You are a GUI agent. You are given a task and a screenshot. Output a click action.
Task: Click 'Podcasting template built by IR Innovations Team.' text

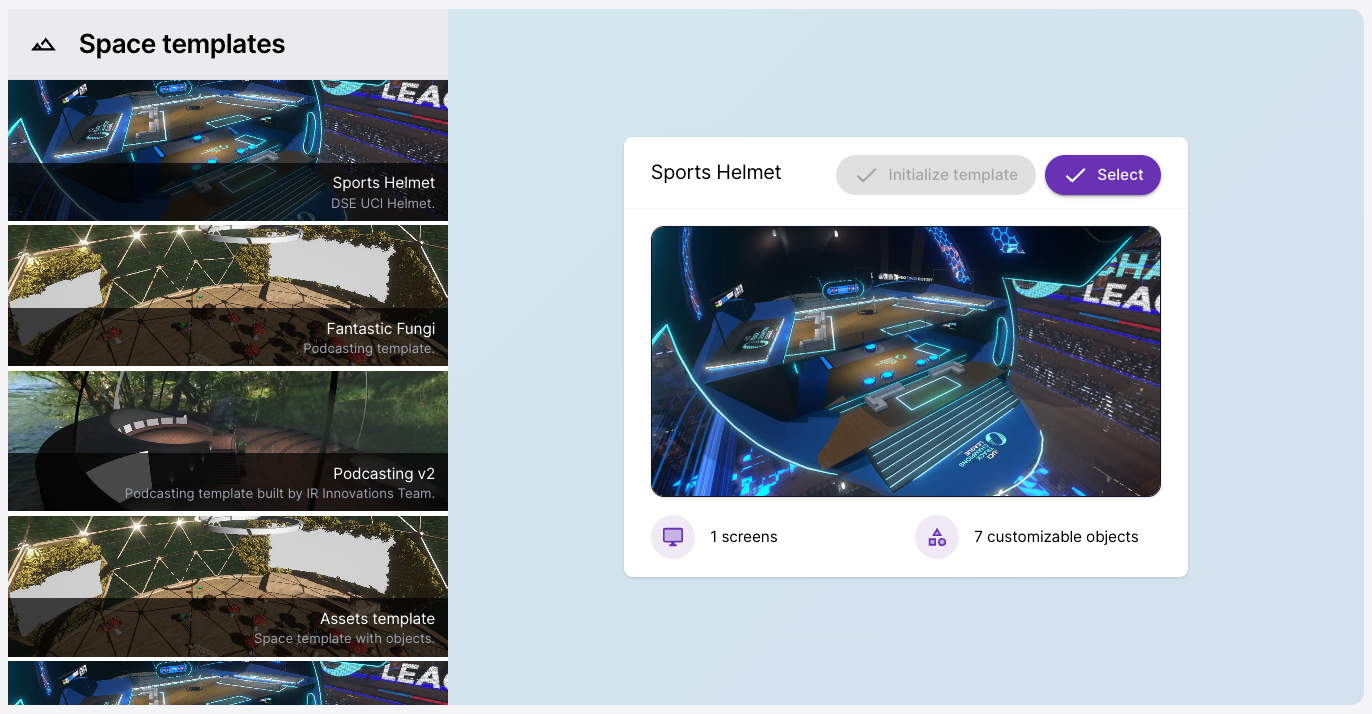tap(280, 494)
